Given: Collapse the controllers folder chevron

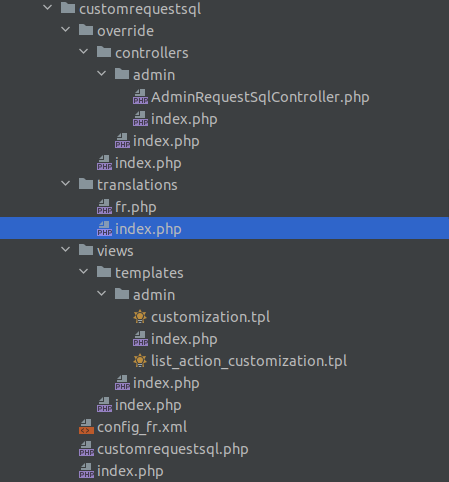Looking at the screenshot, I should tap(84, 51).
